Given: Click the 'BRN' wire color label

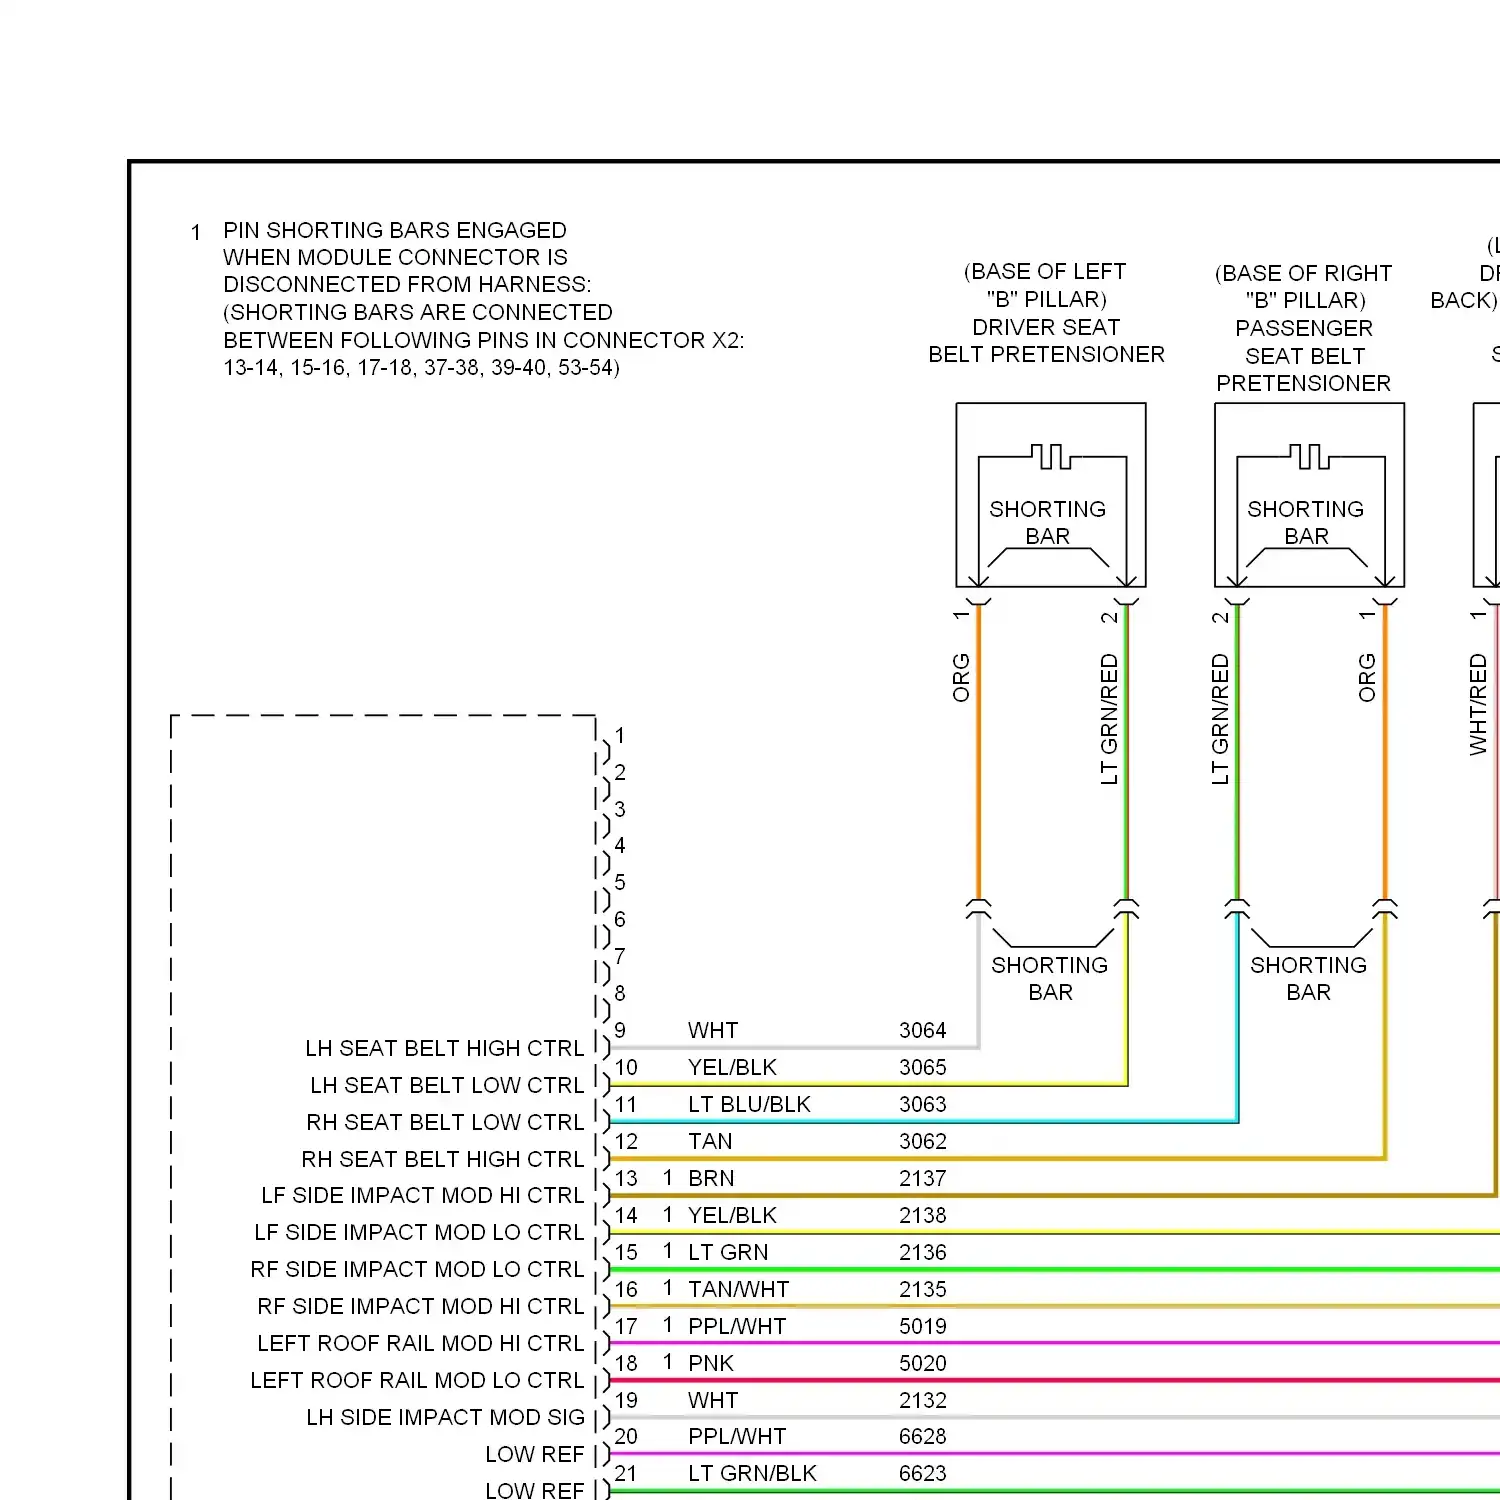Looking at the screenshot, I should (x=711, y=1178).
